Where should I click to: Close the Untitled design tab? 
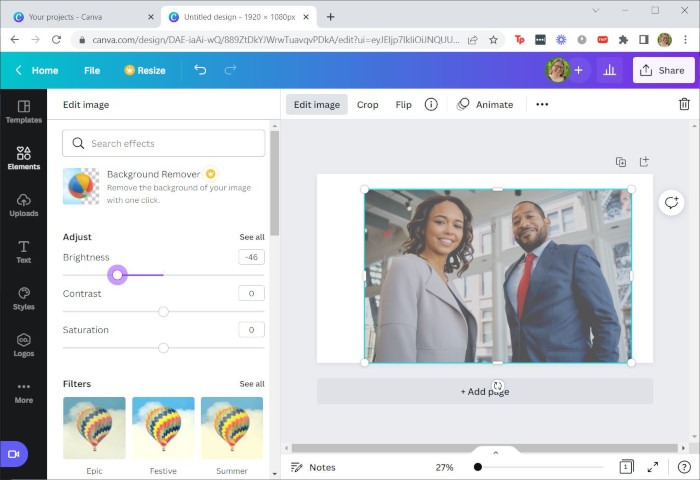[306, 17]
